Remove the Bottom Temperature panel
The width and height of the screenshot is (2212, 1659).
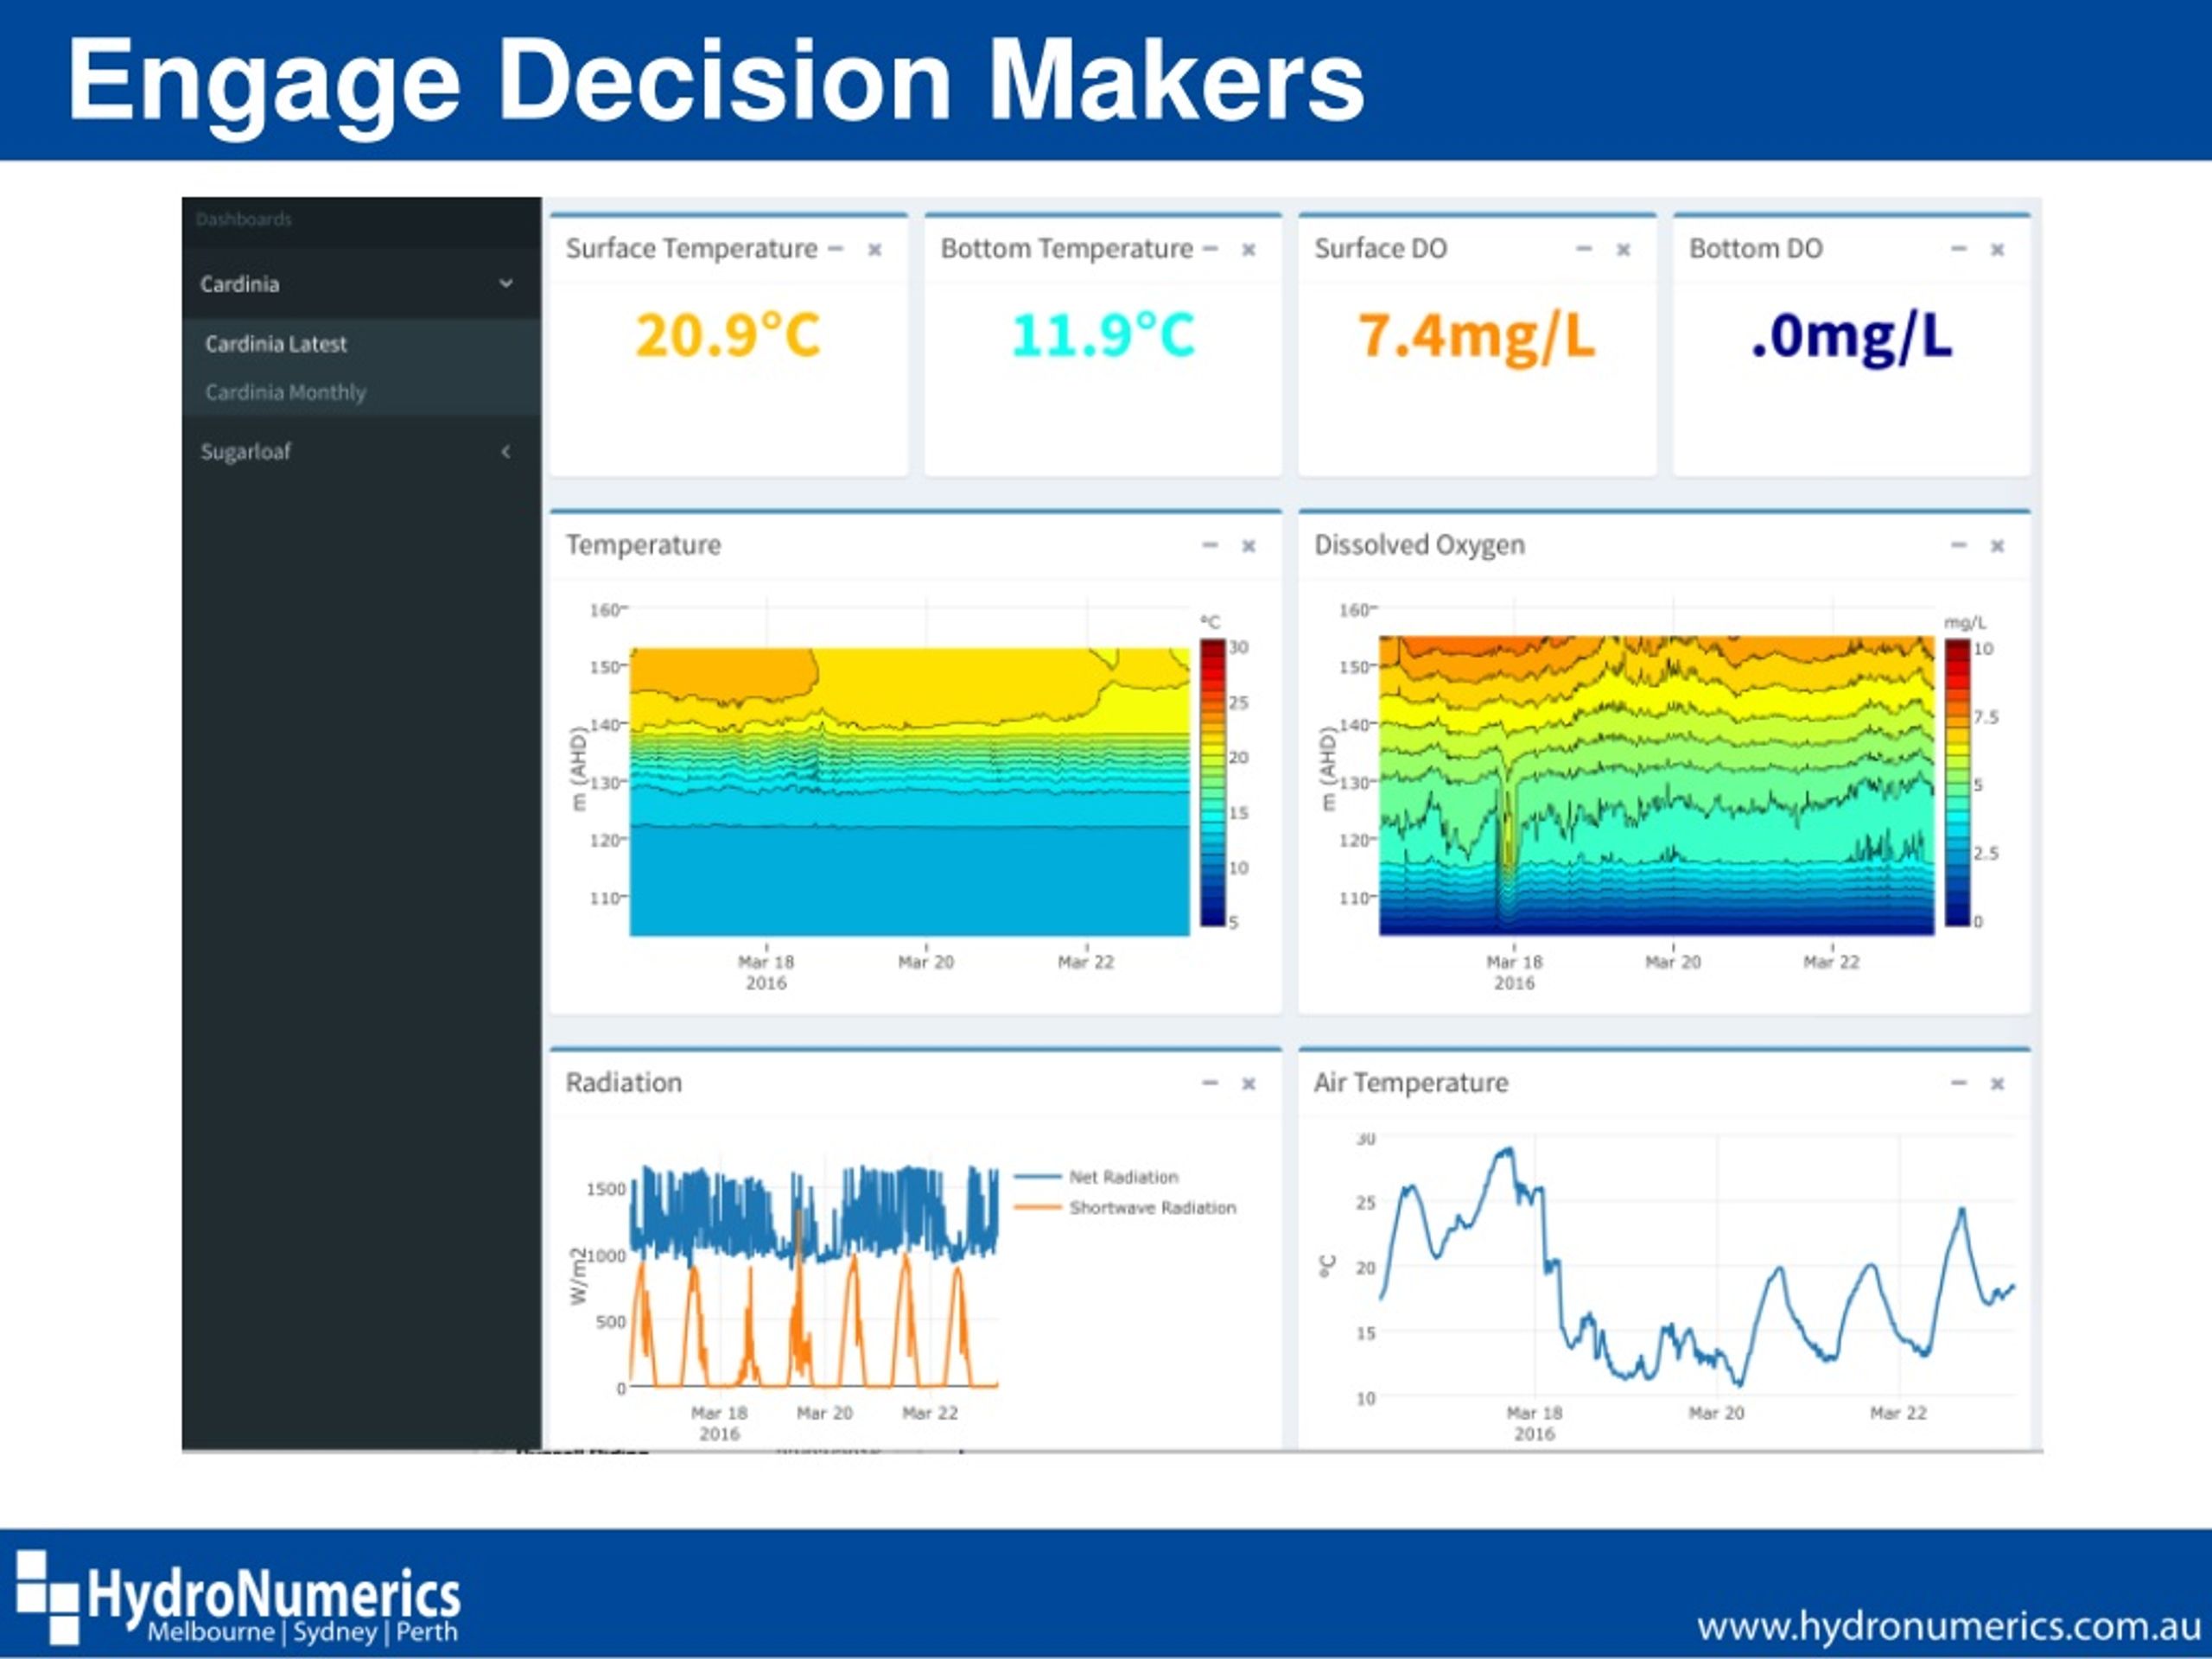[1248, 249]
